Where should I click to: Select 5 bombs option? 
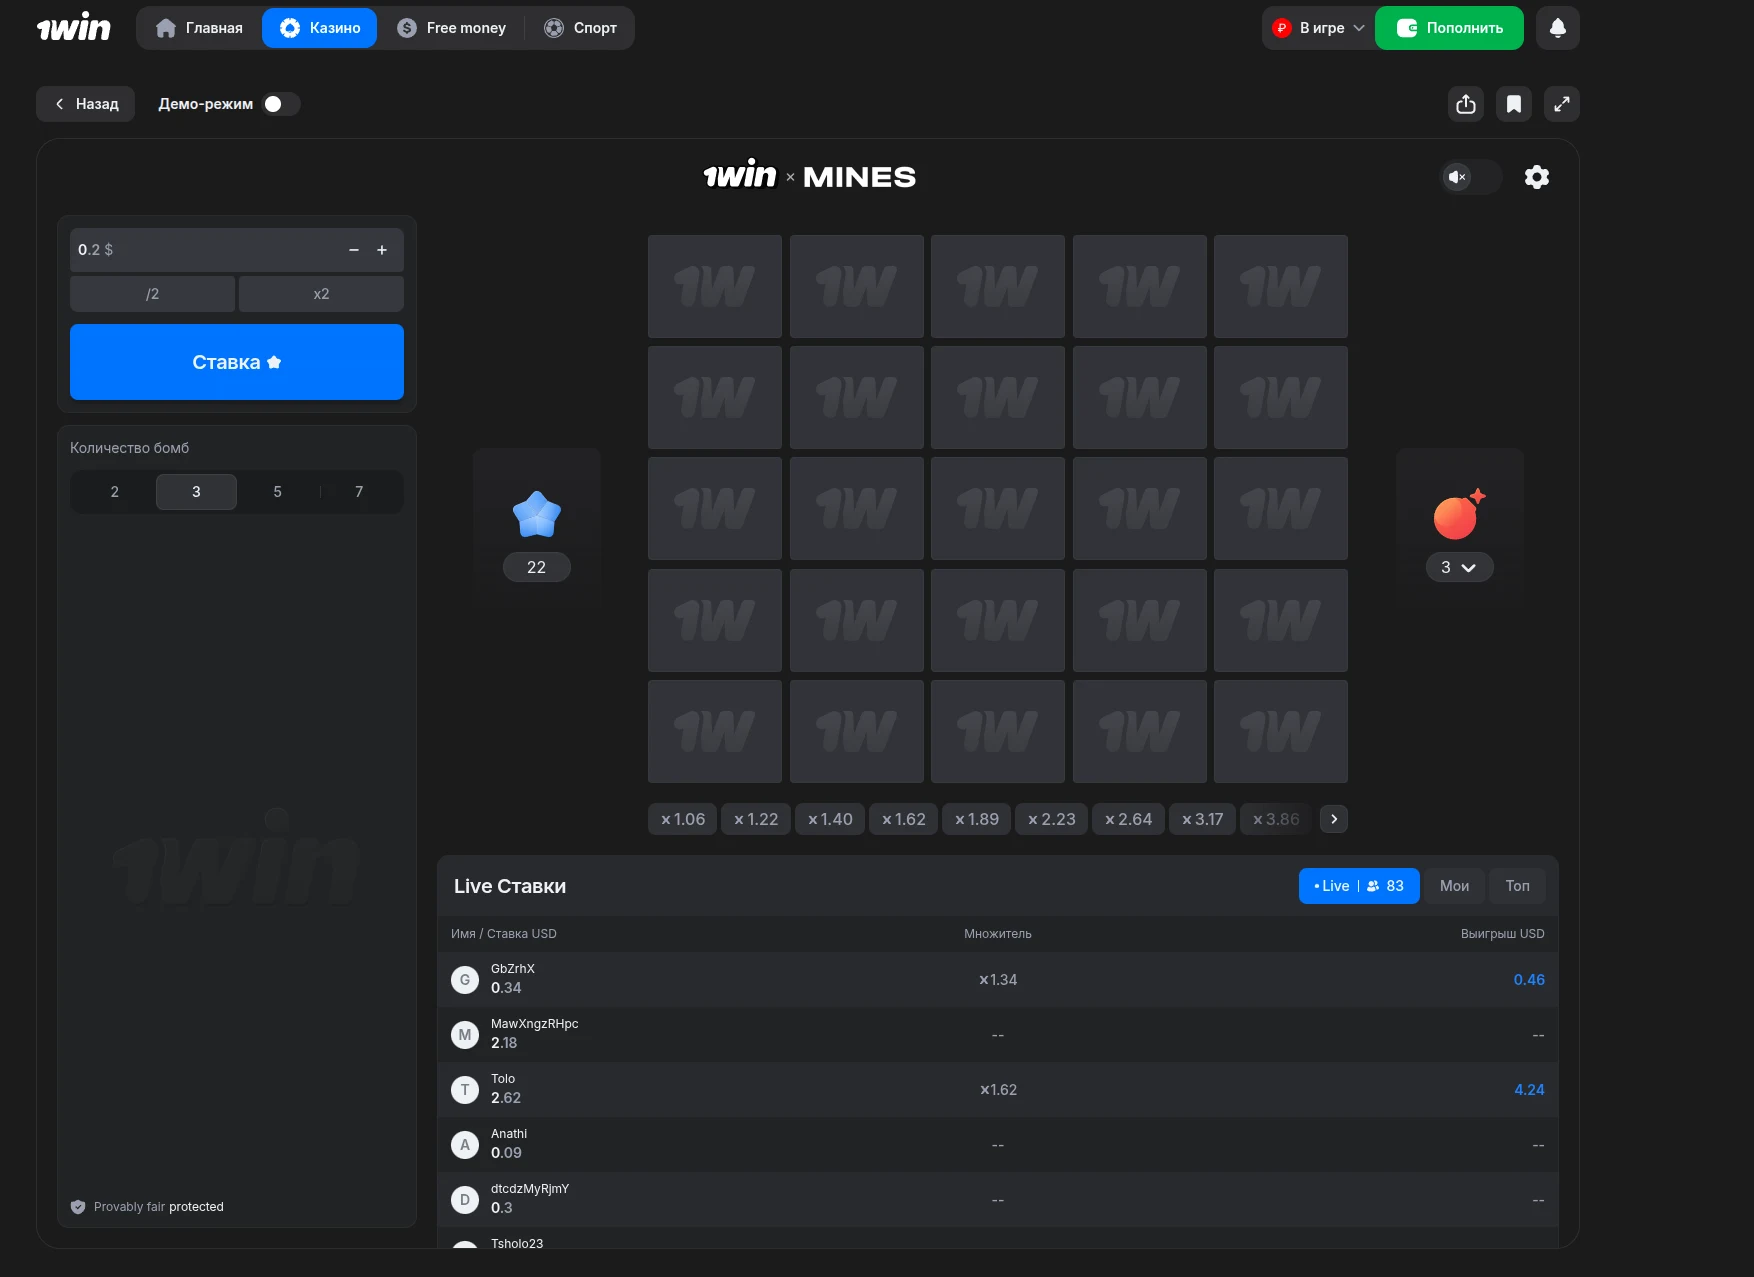coord(278,492)
